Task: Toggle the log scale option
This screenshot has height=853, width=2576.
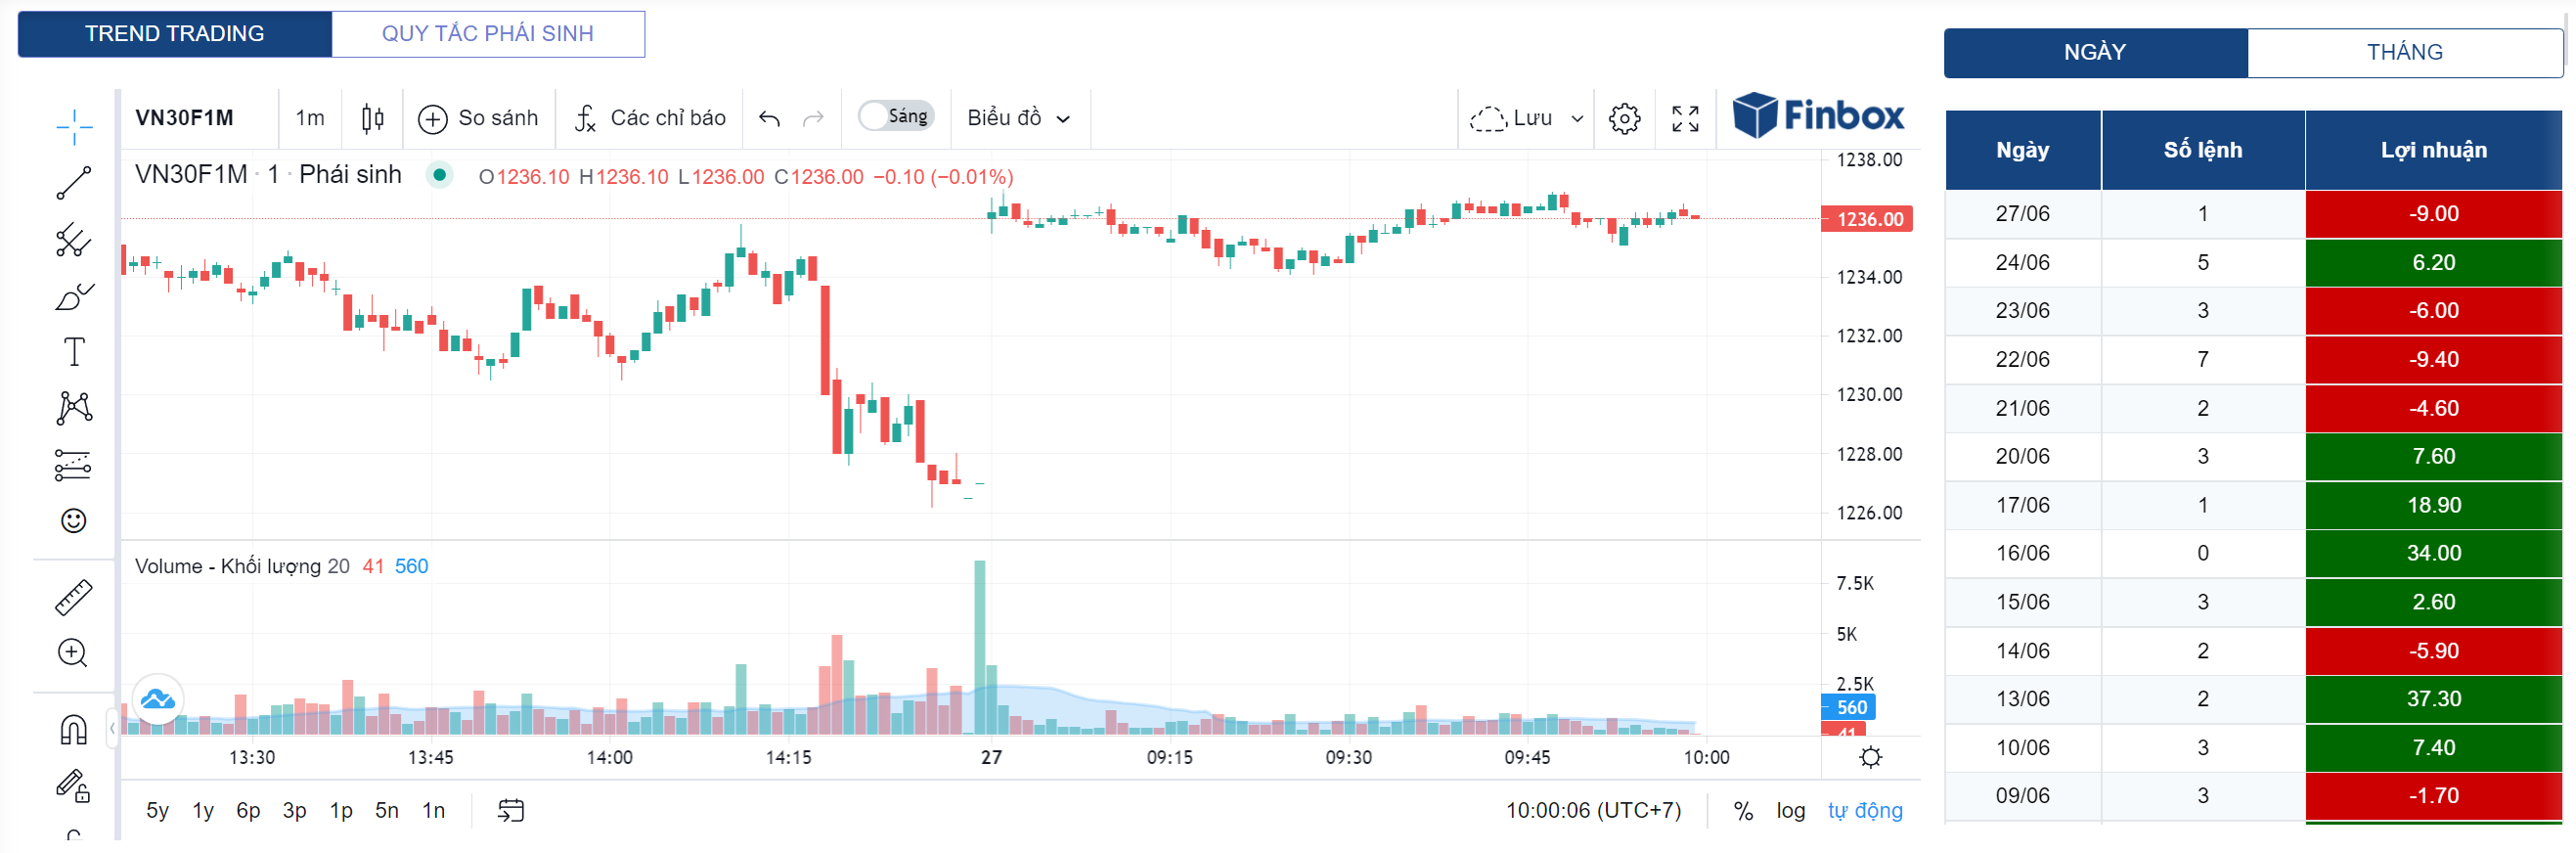Action: pos(1790,810)
